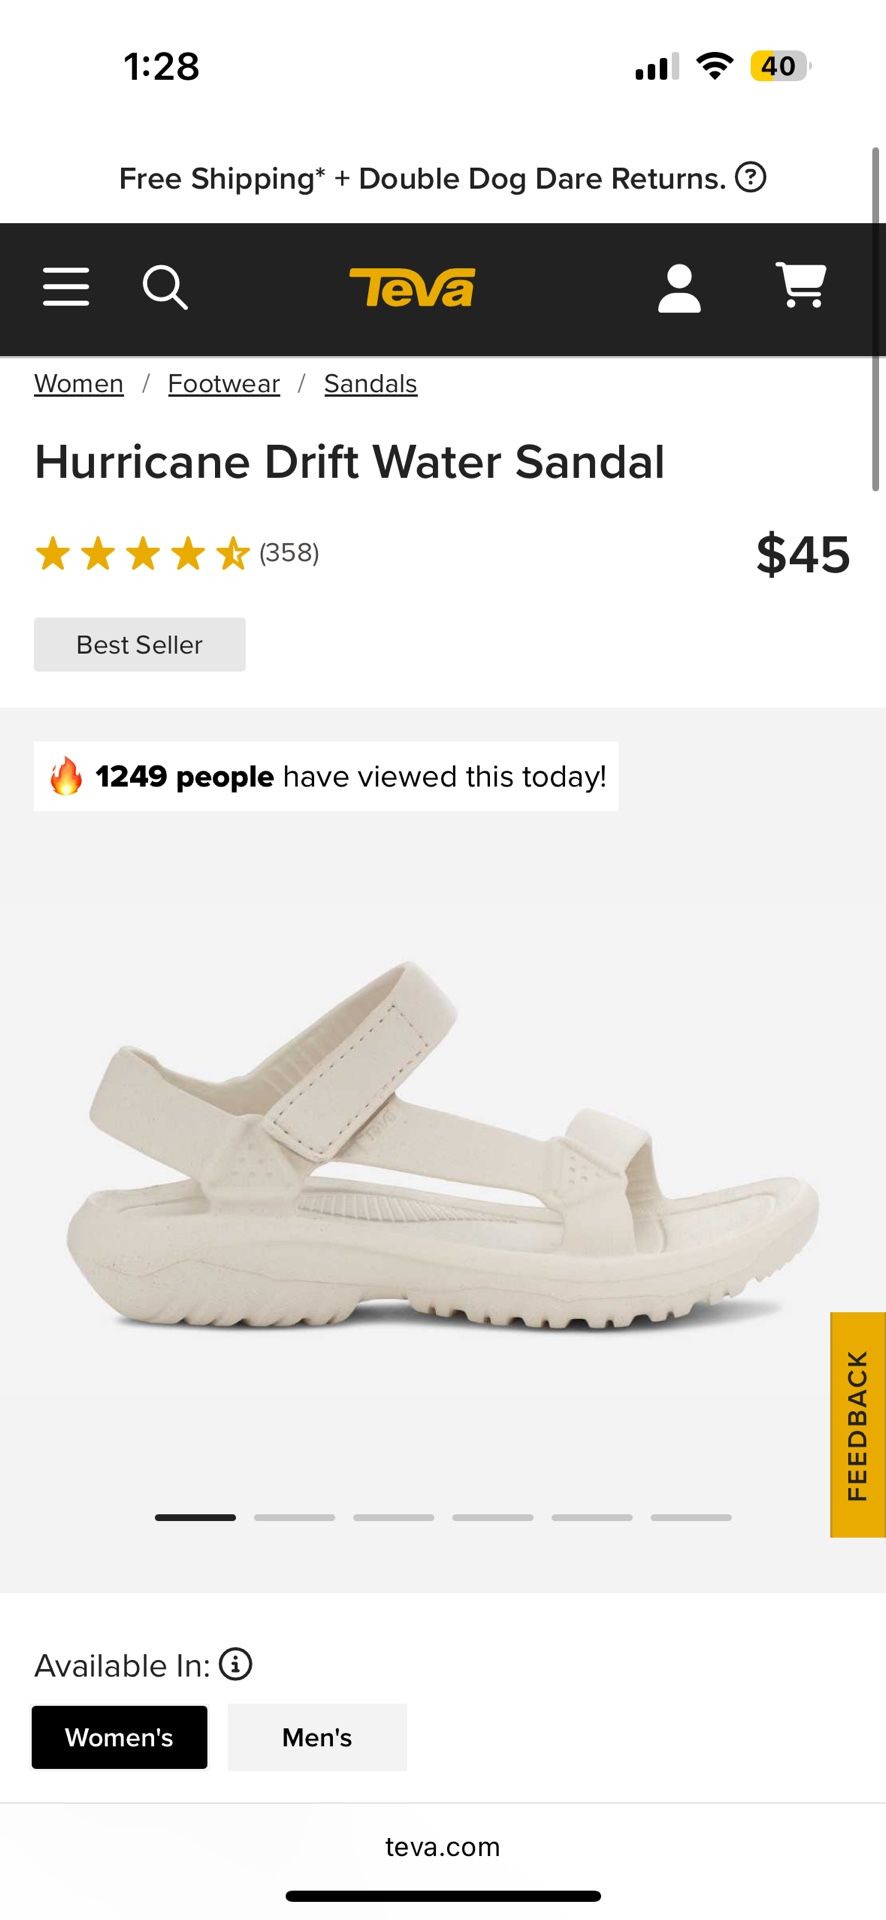Select the second carousel dot
This screenshot has height=1920, width=886.
point(294,1517)
